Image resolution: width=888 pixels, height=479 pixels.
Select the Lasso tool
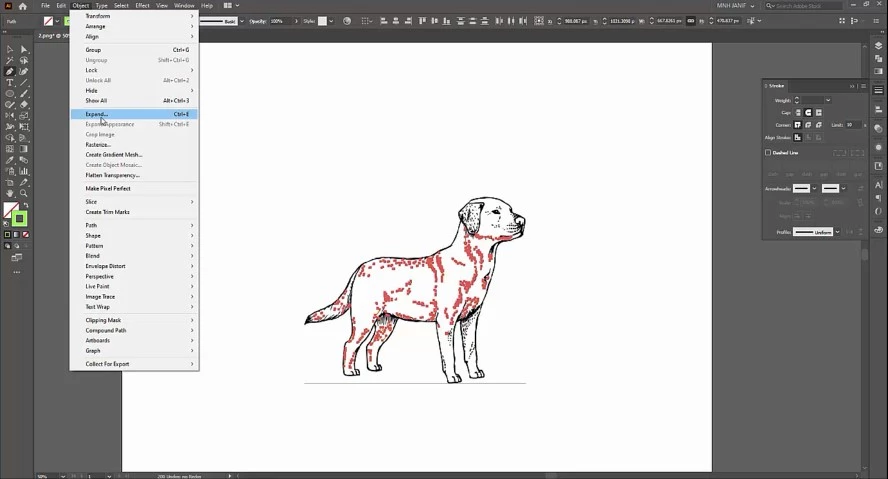[x=24, y=61]
